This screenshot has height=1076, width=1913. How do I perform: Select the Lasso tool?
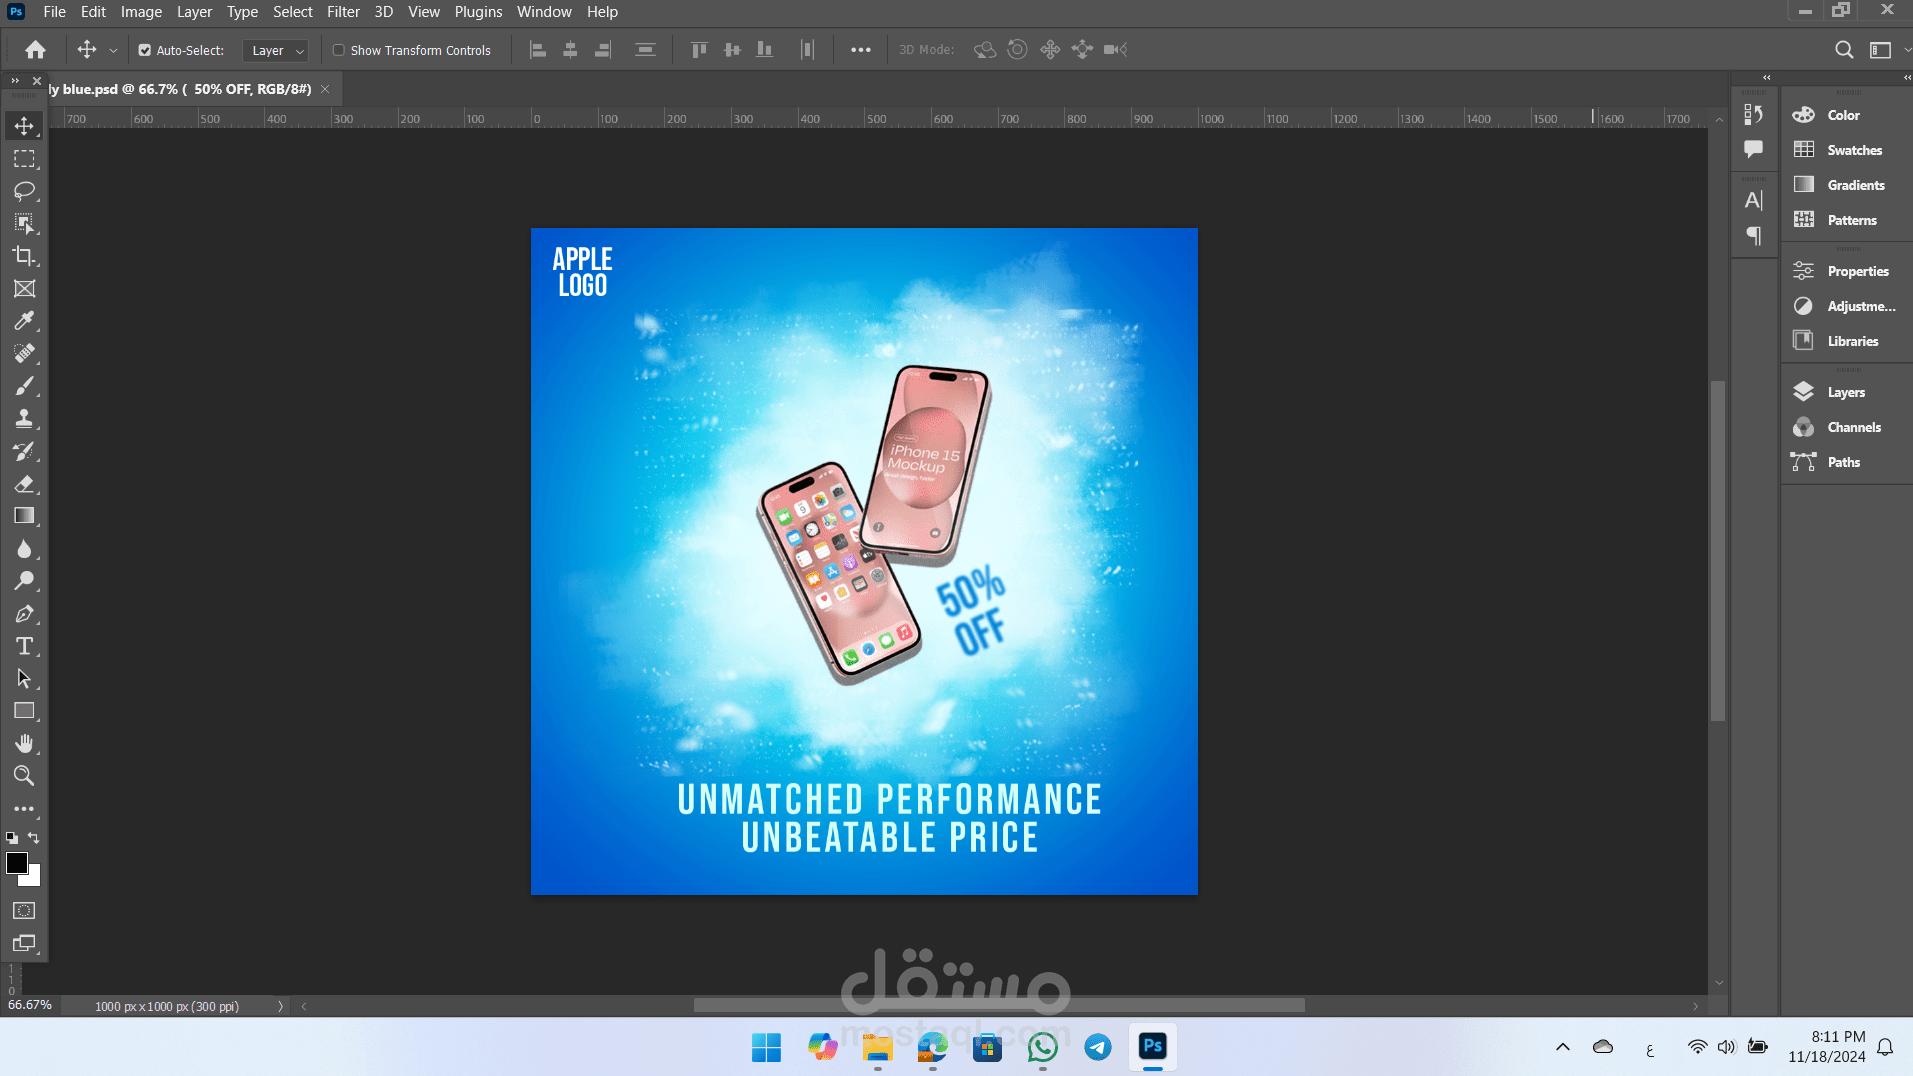click(24, 191)
